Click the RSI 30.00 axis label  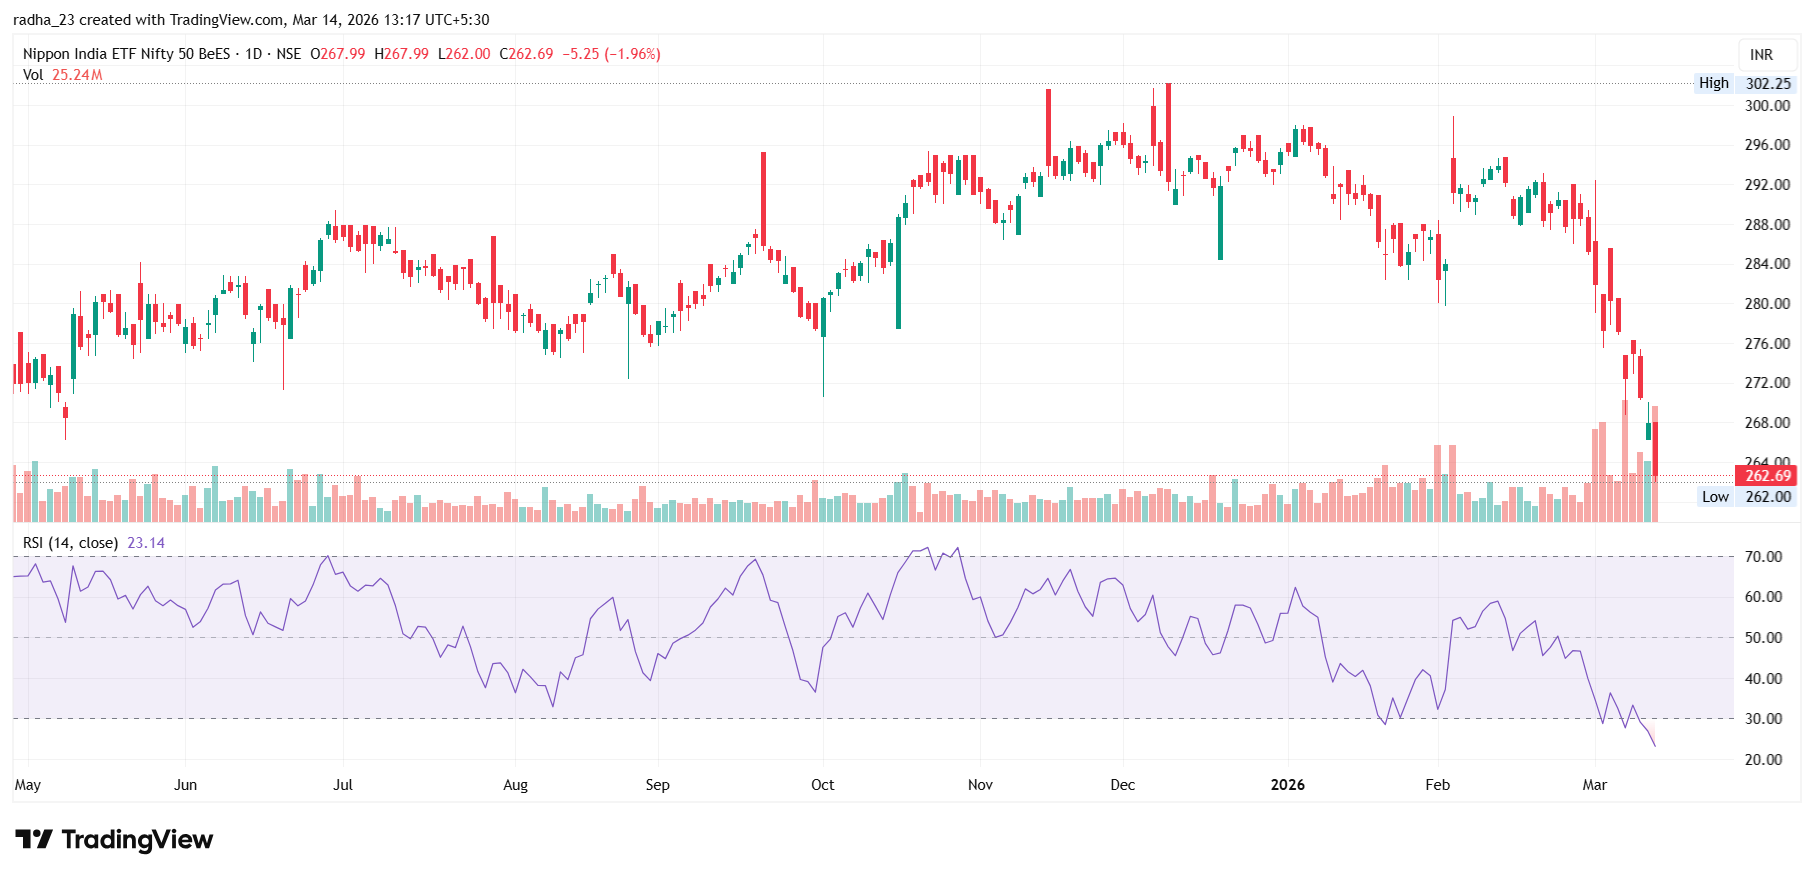[1763, 719]
